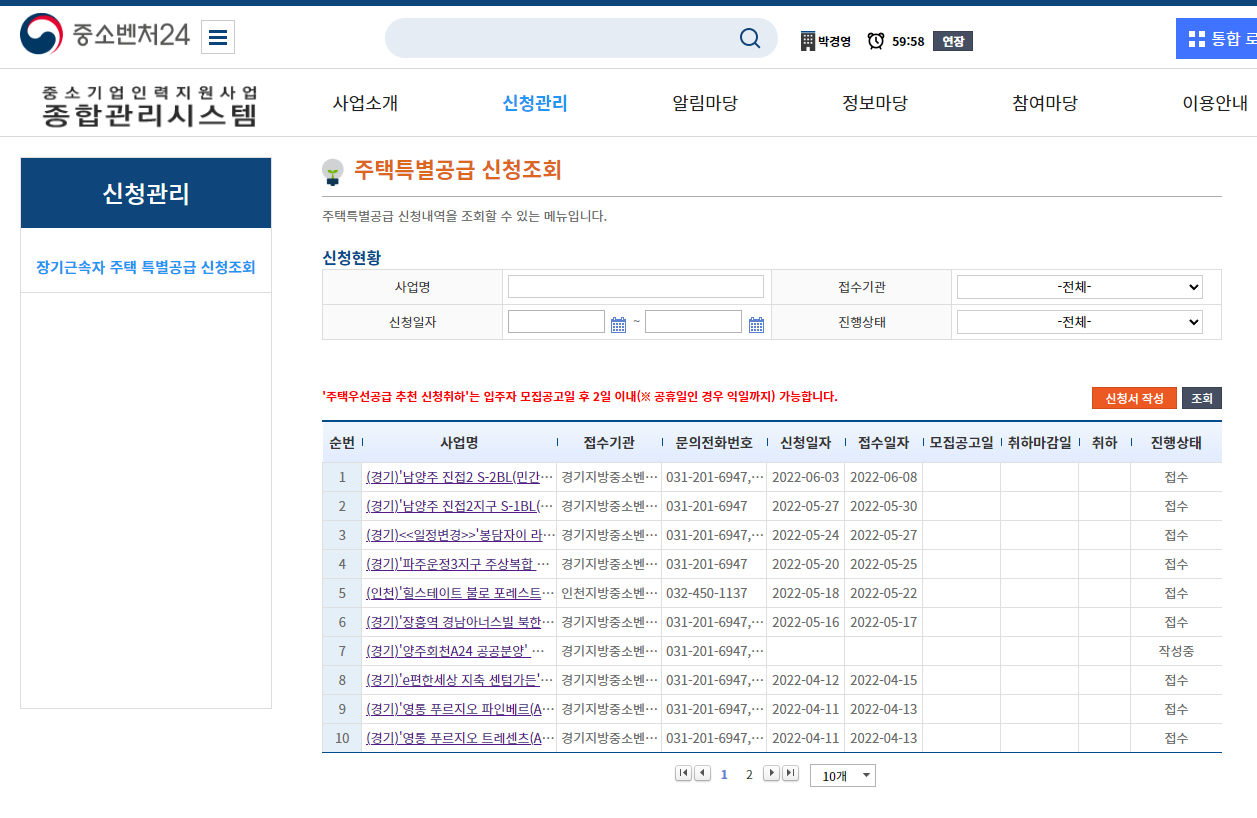The height and width of the screenshot is (818, 1257).
Task: Click 2022-06-08 receipt date cell
Action: (x=883, y=477)
